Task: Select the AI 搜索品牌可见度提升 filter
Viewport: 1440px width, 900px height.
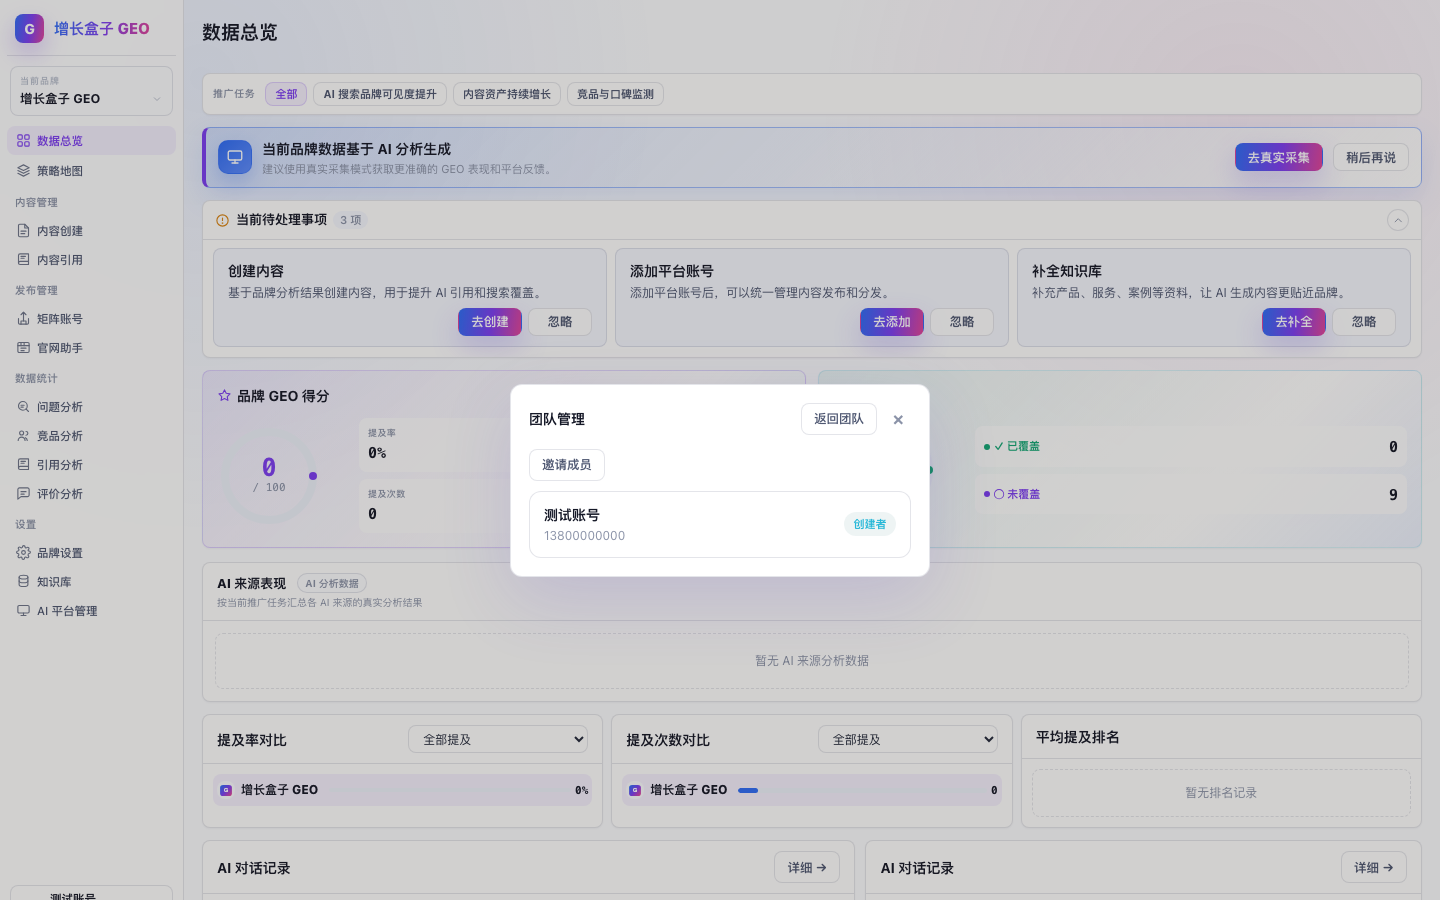Action: point(380,94)
